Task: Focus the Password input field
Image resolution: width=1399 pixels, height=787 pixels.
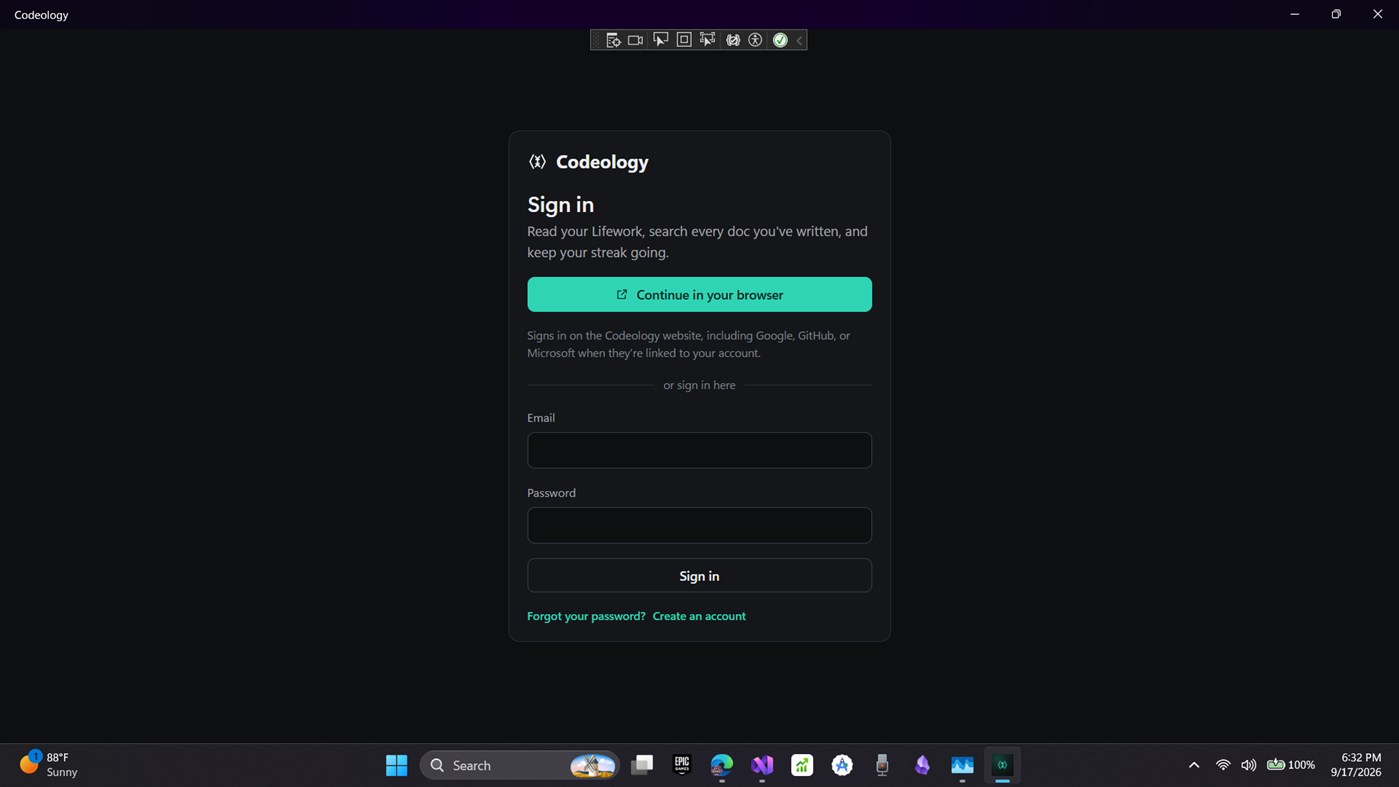Action: (x=699, y=525)
